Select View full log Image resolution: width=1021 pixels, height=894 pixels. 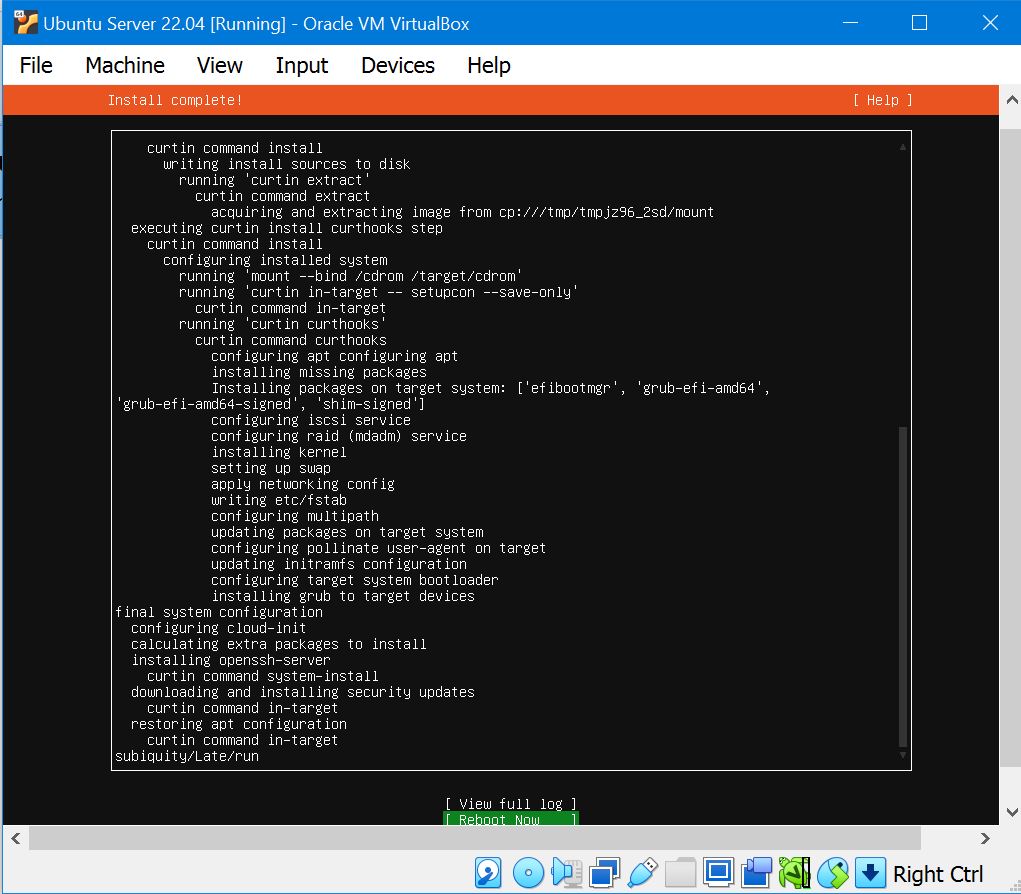[510, 804]
